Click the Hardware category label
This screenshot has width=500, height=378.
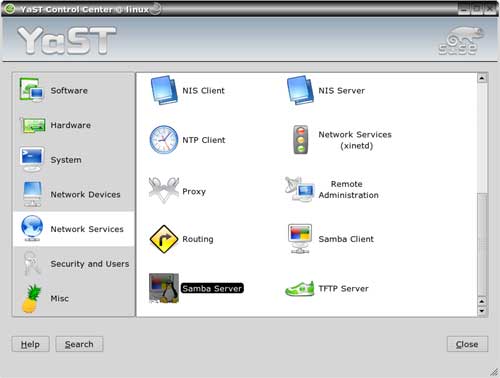pyautogui.click(x=70, y=125)
